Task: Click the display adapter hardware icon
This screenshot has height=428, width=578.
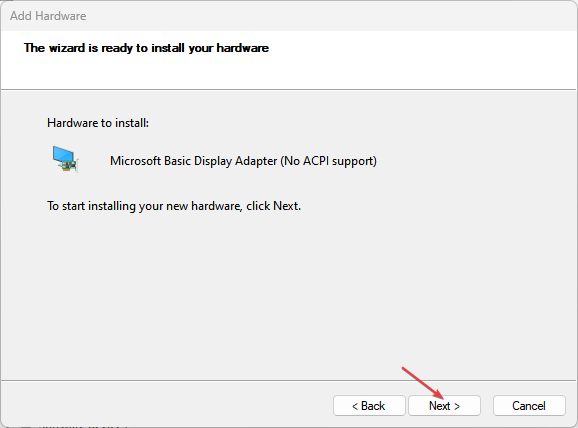Action: click(x=65, y=159)
